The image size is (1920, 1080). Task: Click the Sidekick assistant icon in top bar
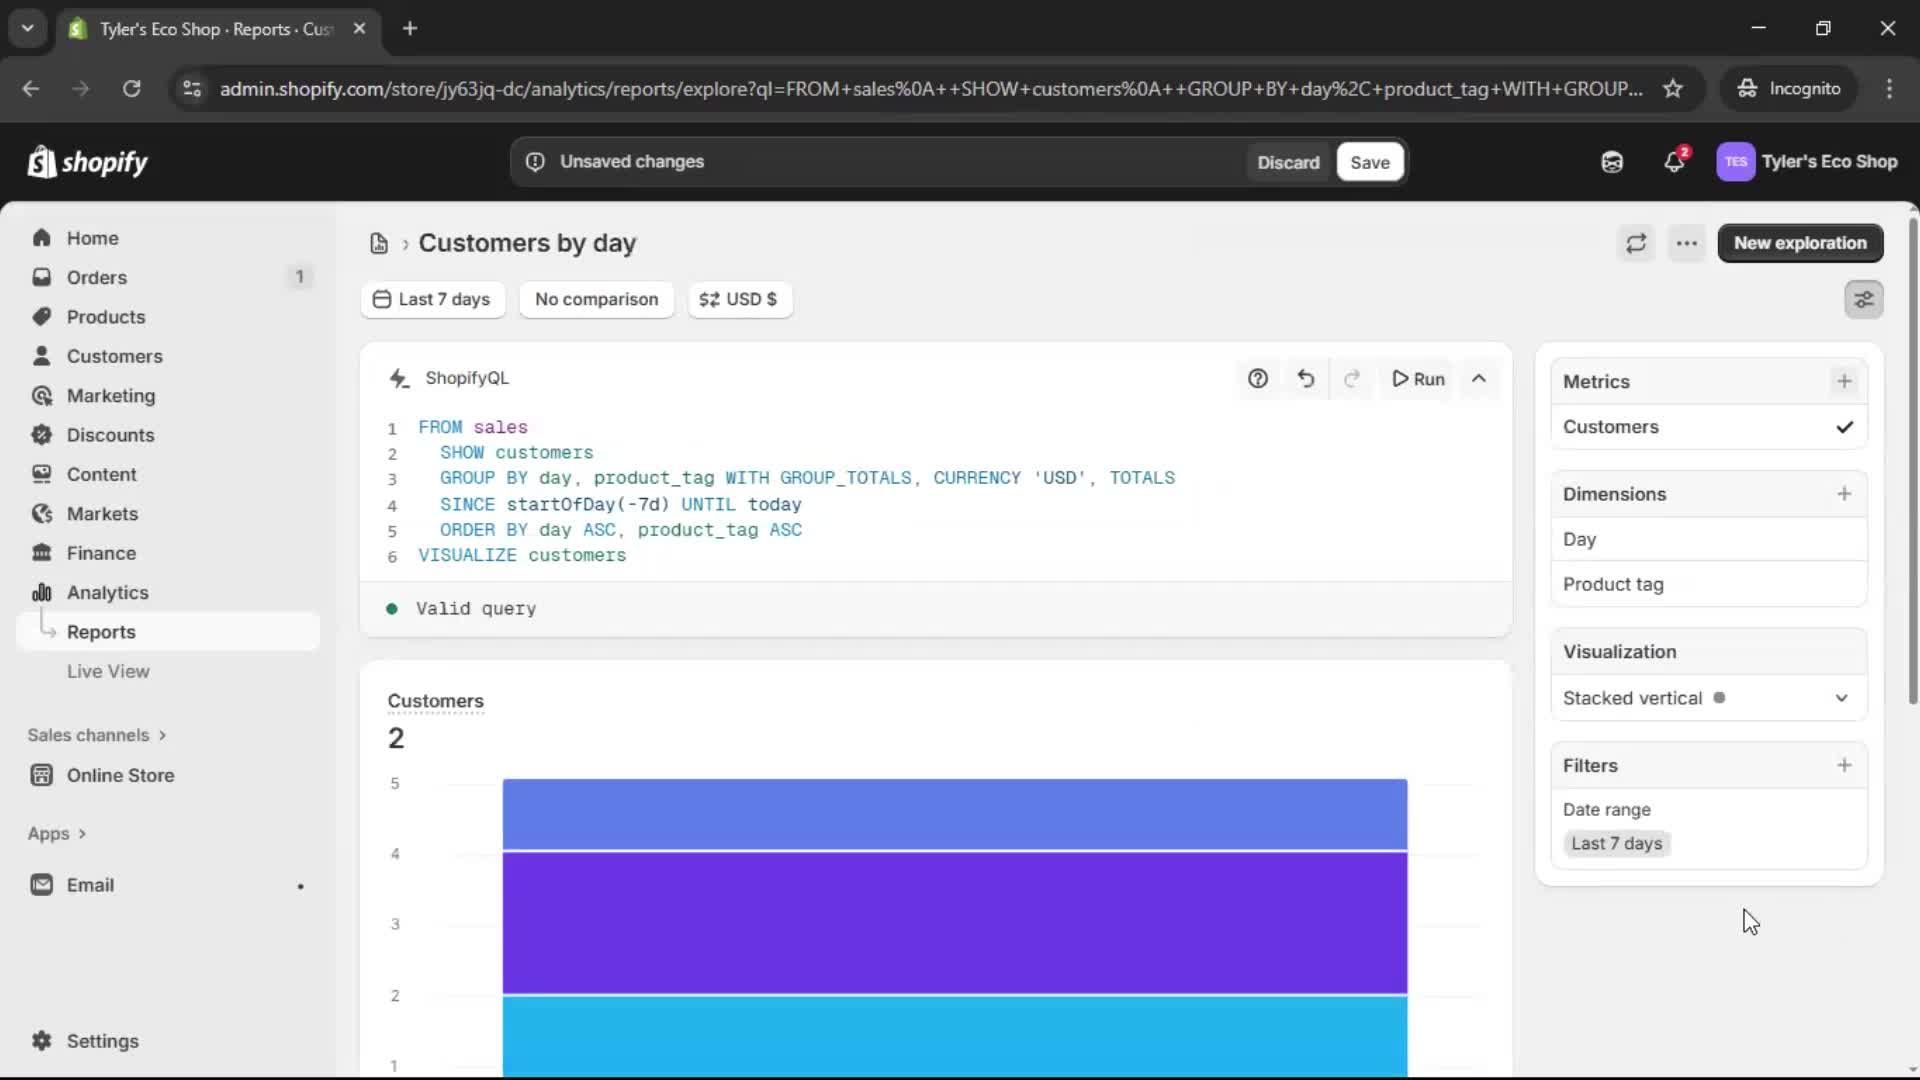pyautogui.click(x=1612, y=162)
